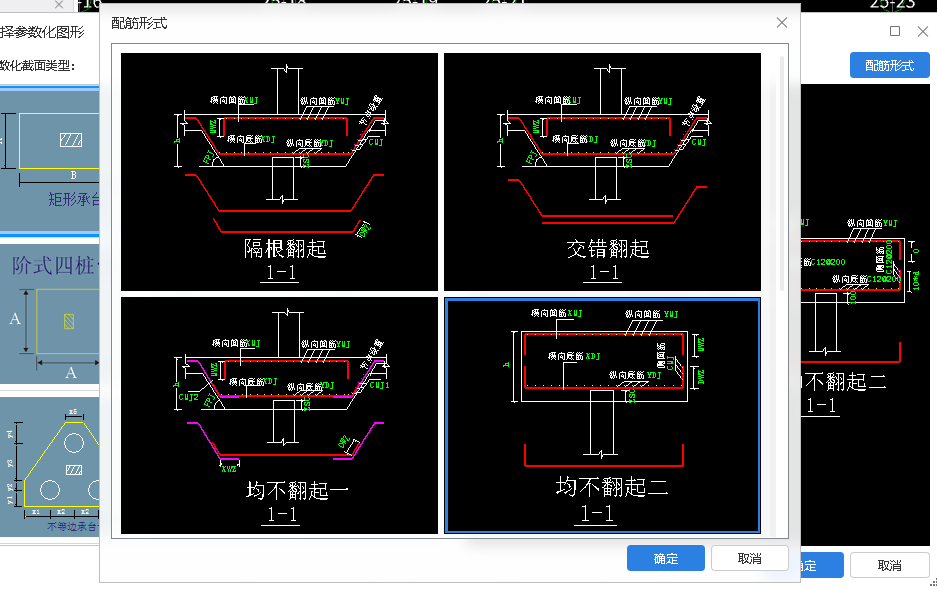937x589 pixels.
Task: Select the 均不翻起一 reinforcement thumbnail
Action: point(279,415)
